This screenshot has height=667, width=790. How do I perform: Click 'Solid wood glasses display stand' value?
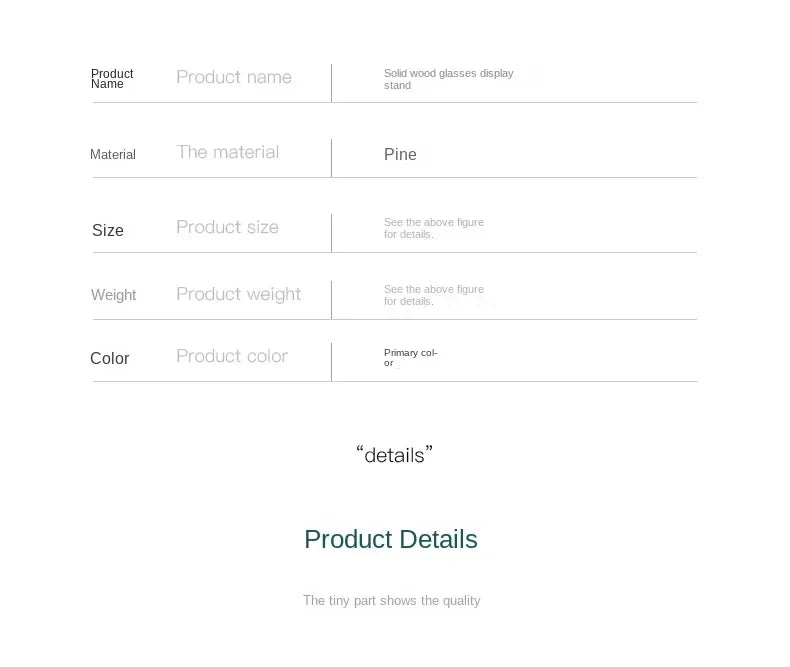click(x=448, y=79)
